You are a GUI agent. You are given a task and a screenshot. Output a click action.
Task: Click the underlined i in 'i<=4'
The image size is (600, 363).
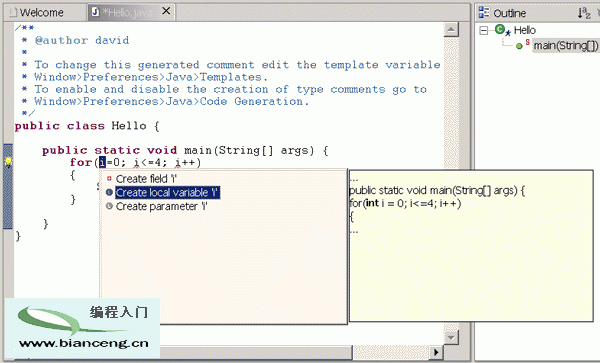[x=137, y=163]
